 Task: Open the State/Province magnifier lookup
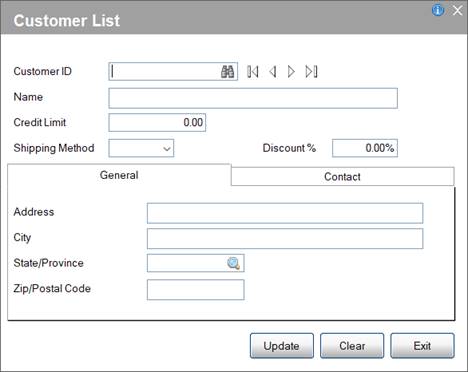(x=233, y=263)
